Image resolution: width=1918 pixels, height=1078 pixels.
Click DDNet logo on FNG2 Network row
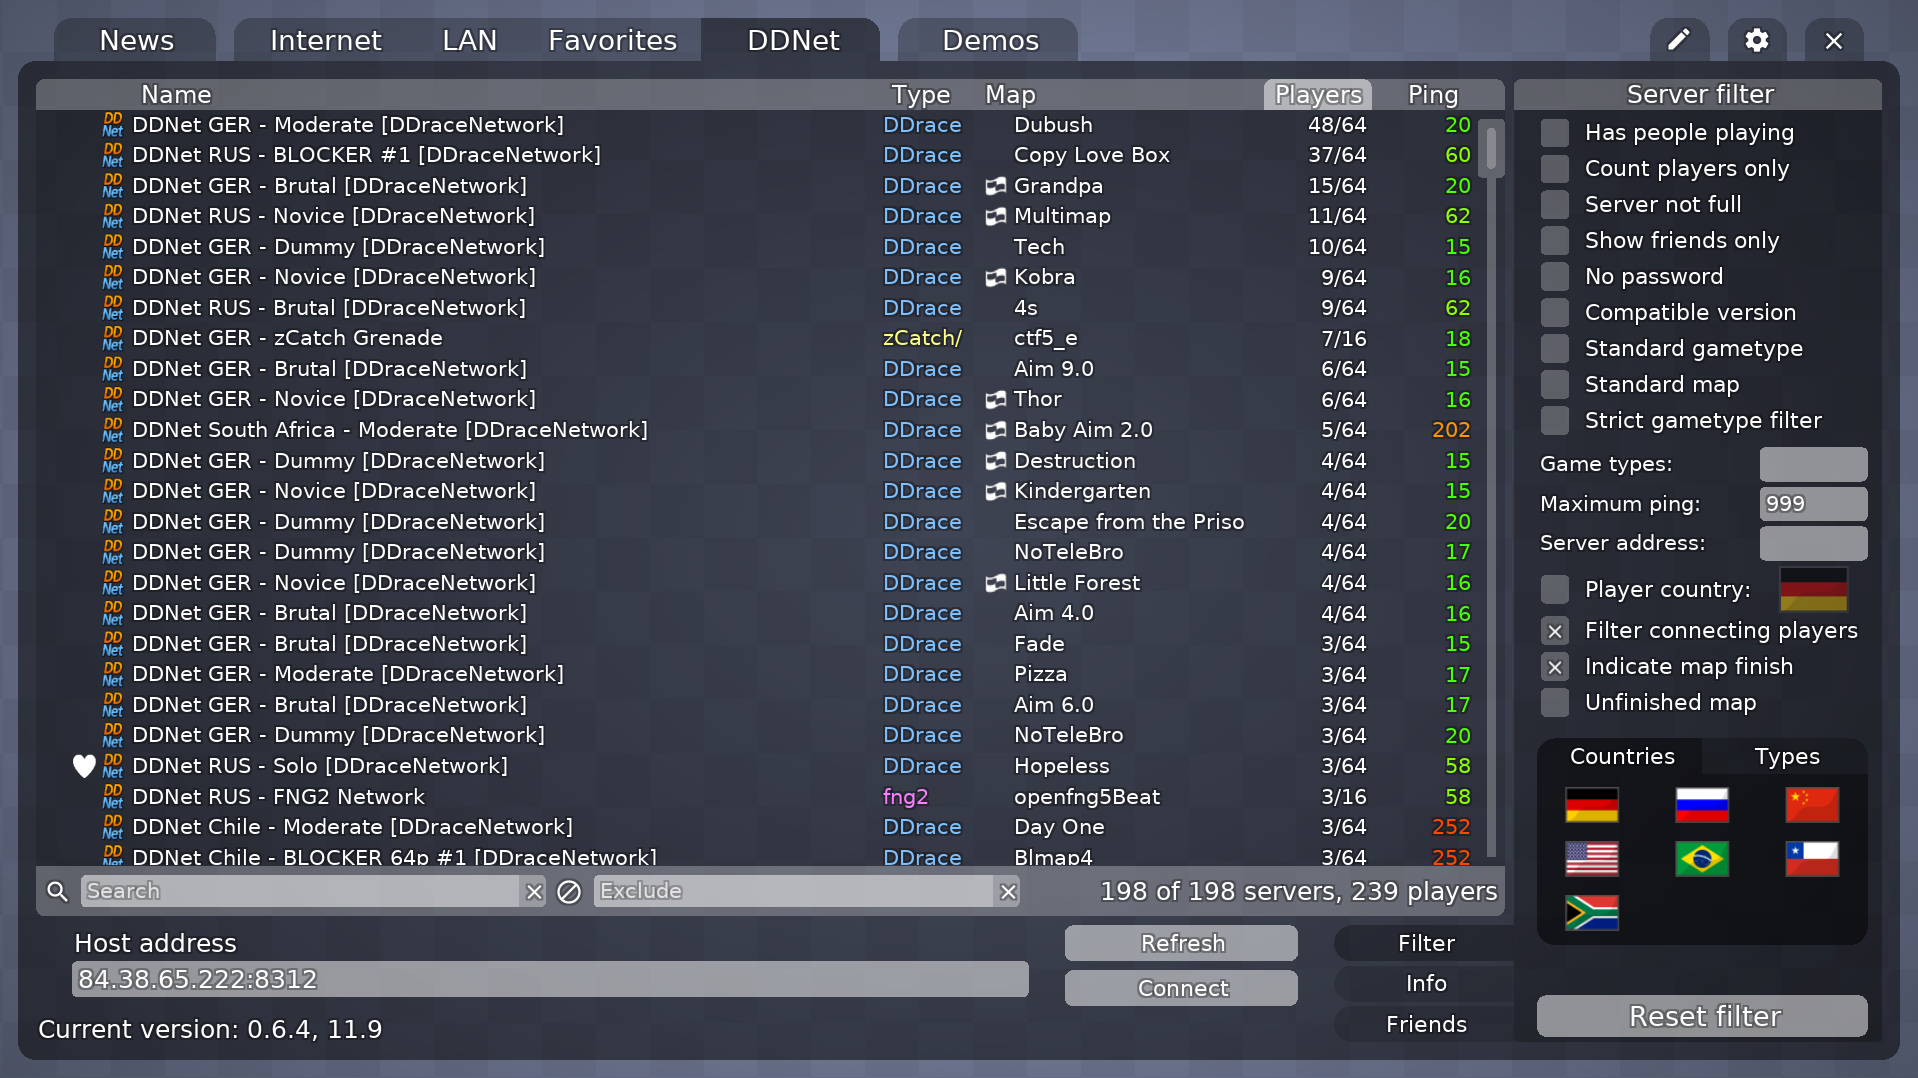113,797
